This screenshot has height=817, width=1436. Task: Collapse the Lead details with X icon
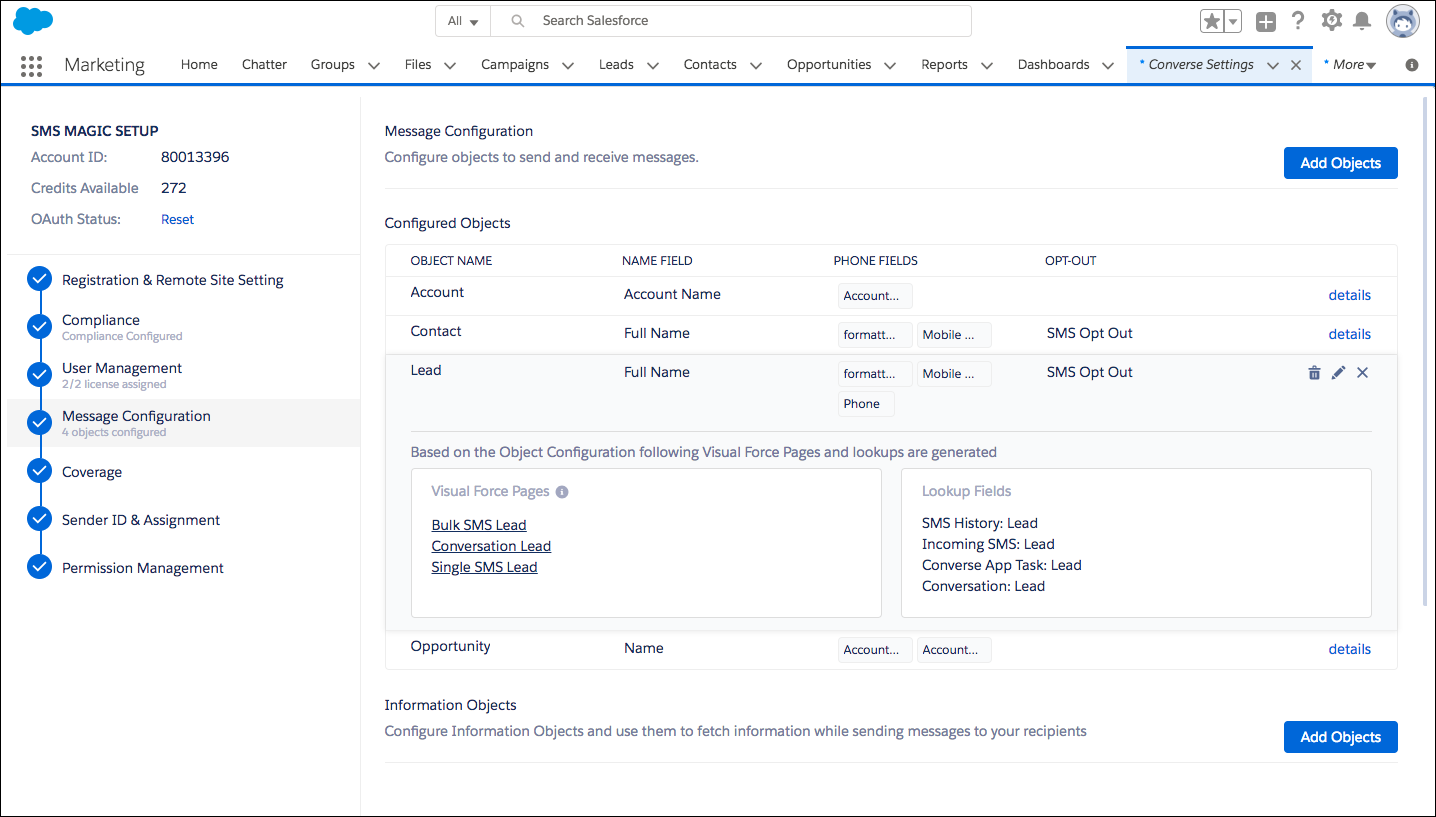point(1362,373)
